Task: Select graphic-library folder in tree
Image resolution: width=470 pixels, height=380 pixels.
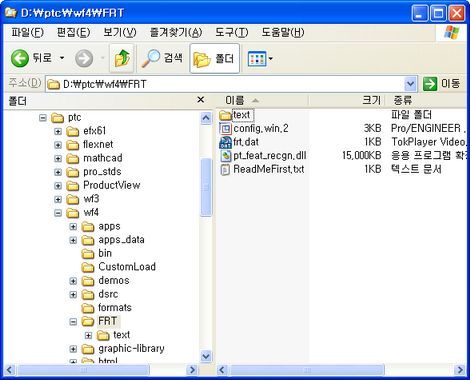Action: [x=131, y=348]
